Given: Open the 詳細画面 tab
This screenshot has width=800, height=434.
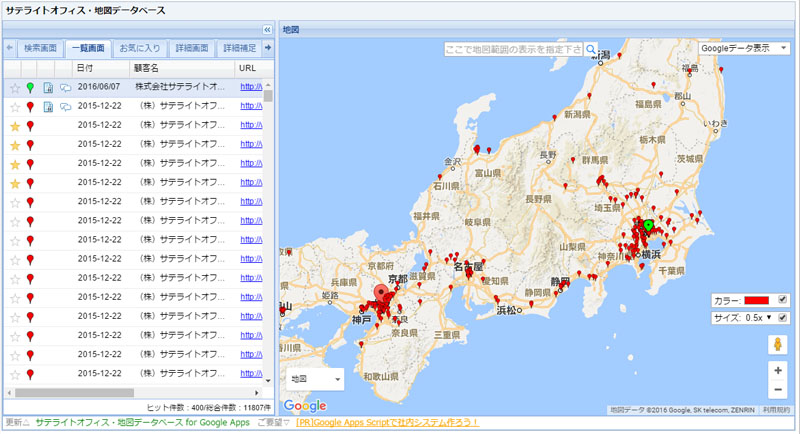Looking at the screenshot, I should 192,48.
